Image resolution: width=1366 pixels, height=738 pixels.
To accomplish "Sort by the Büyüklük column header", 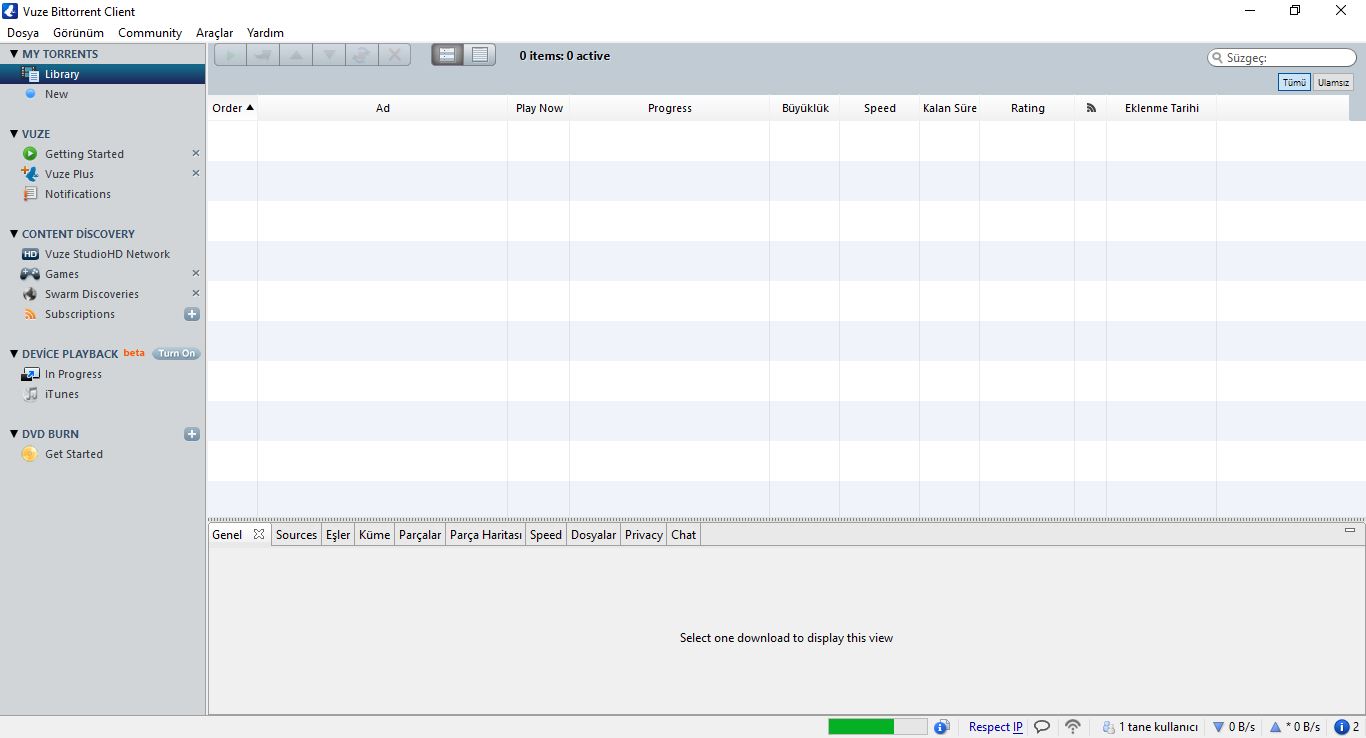I will pos(805,108).
